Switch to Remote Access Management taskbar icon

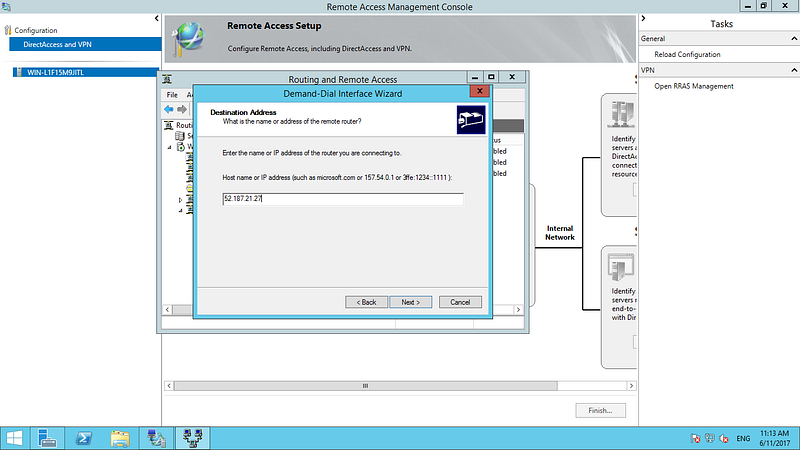pos(156,438)
